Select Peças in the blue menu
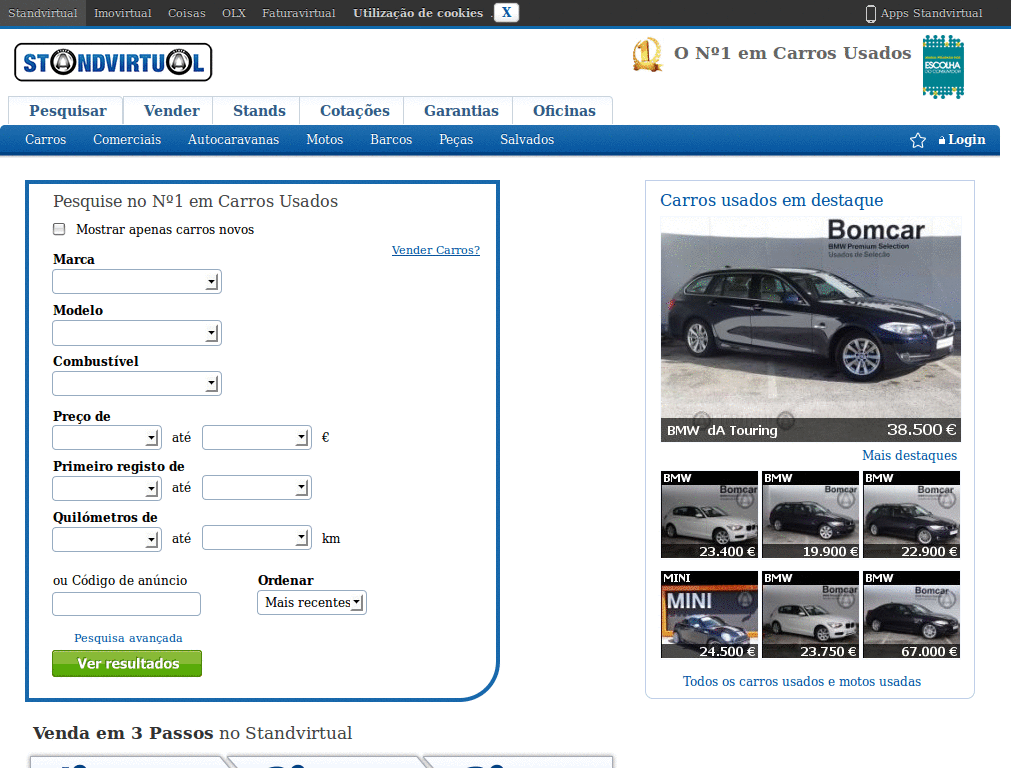Screen dimensions: 1024x768 456,140
